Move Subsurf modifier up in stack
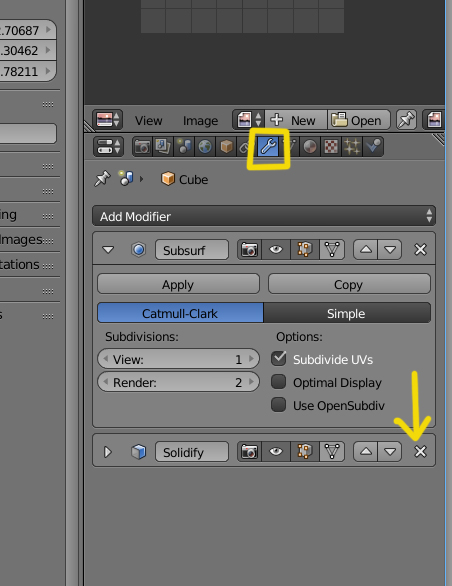The height and width of the screenshot is (586, 452). (366, 250)
